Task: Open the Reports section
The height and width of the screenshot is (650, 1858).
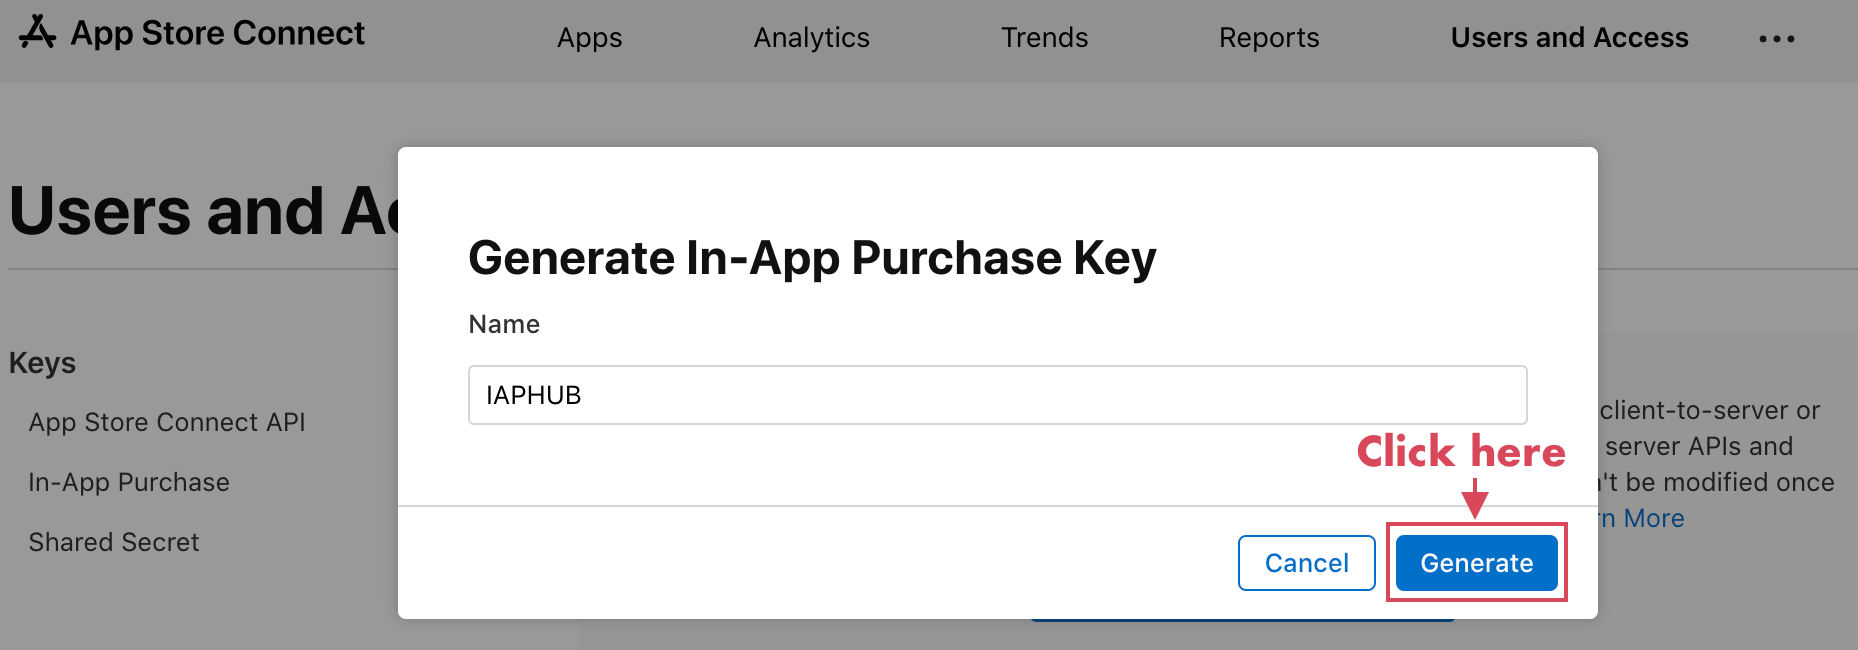Action: pyautogui.click(x=1268, y=38)
